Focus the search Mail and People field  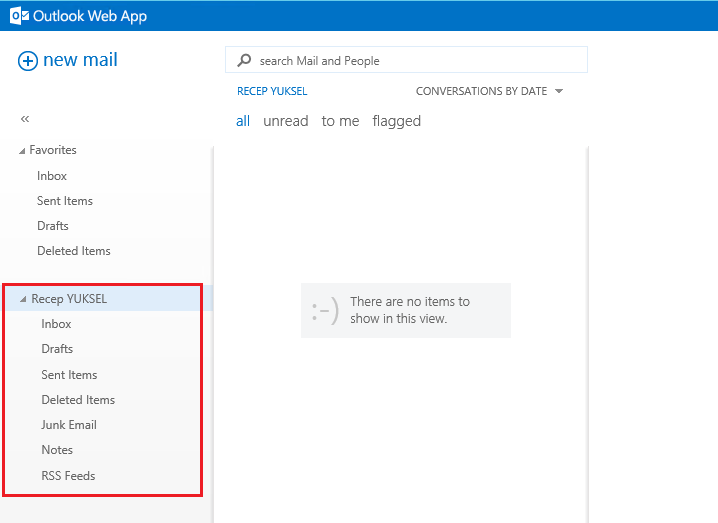[x=406, y=60]
